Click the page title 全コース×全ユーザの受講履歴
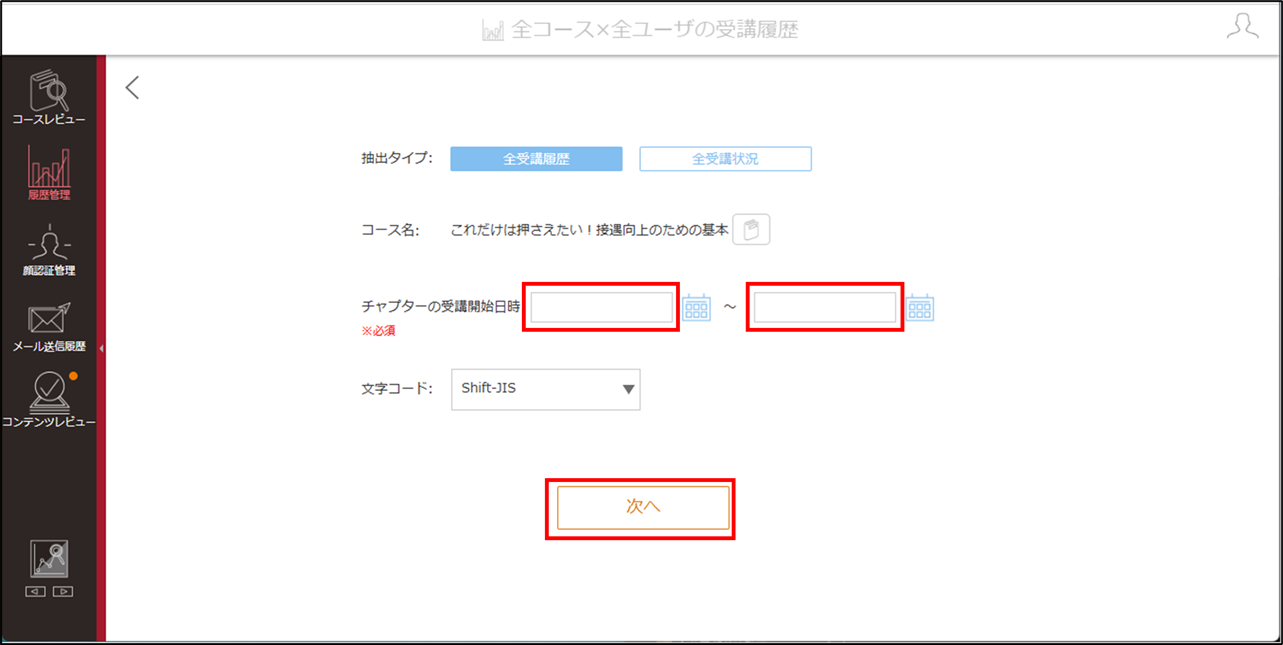This screenshot has height=645, width=1283. click(655, 30)
